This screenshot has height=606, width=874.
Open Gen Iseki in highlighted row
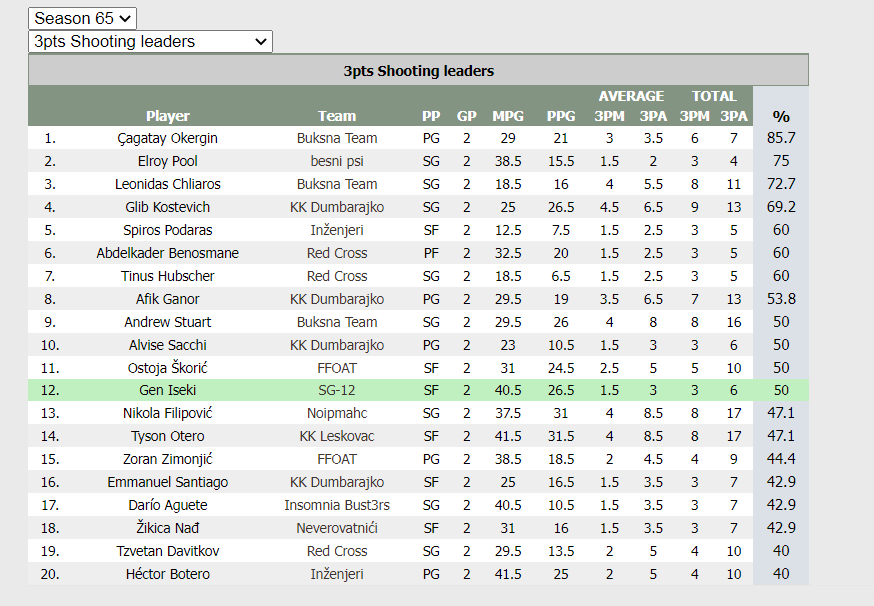[167, 390]
